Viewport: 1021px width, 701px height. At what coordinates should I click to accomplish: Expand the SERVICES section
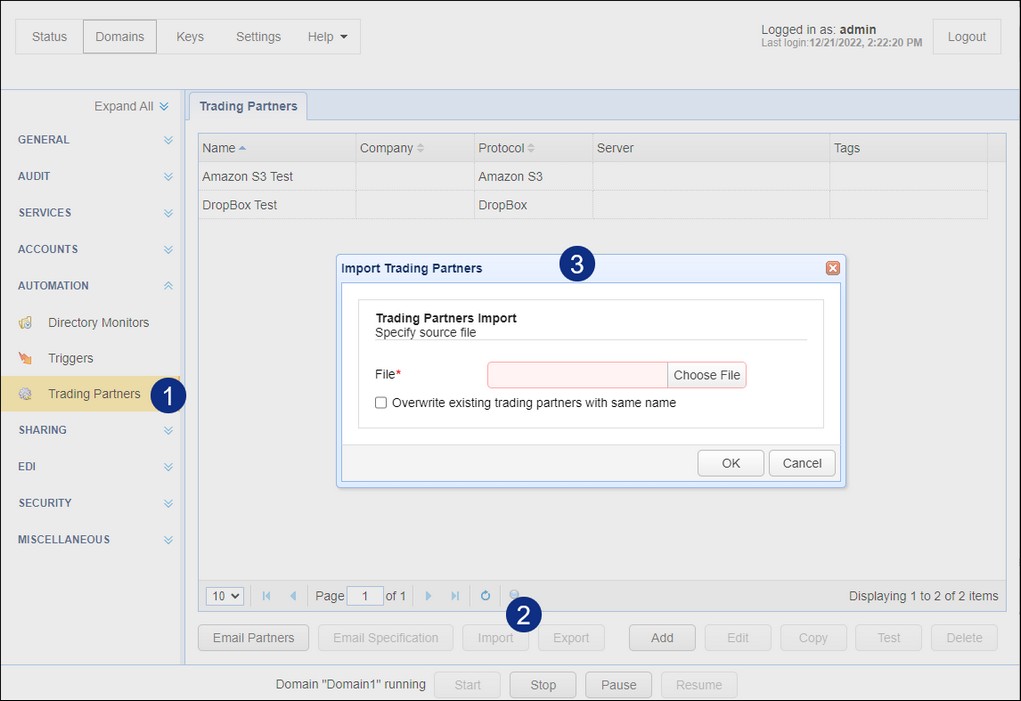coord(168,213)
